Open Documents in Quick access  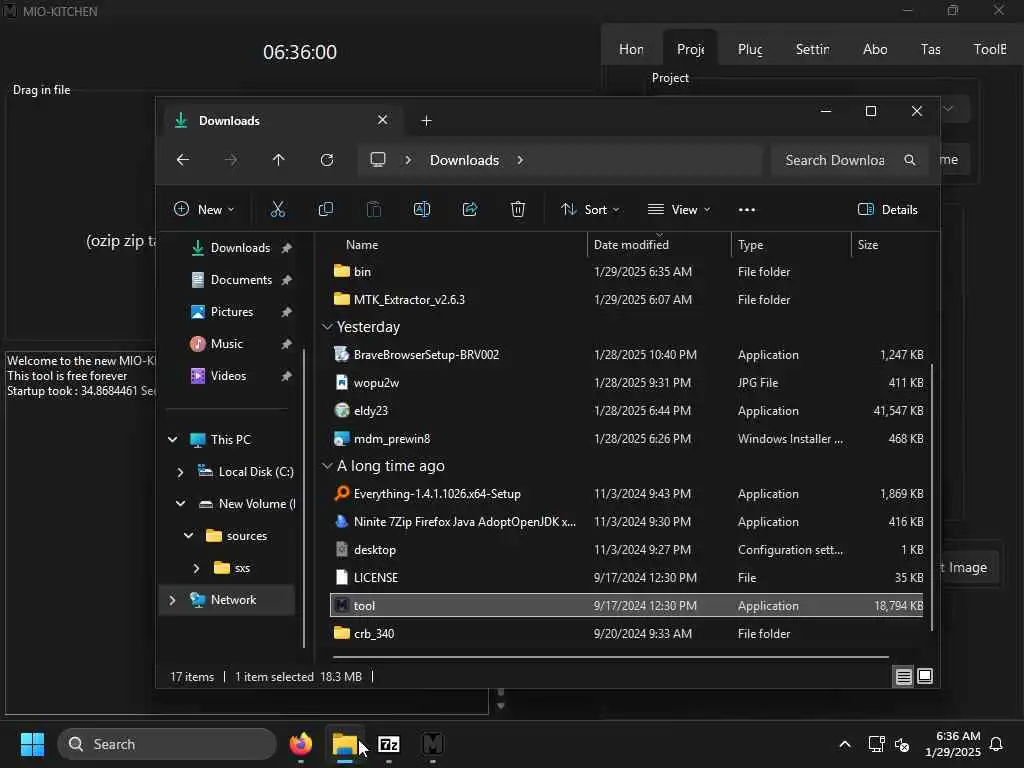(x=241, y=280)
